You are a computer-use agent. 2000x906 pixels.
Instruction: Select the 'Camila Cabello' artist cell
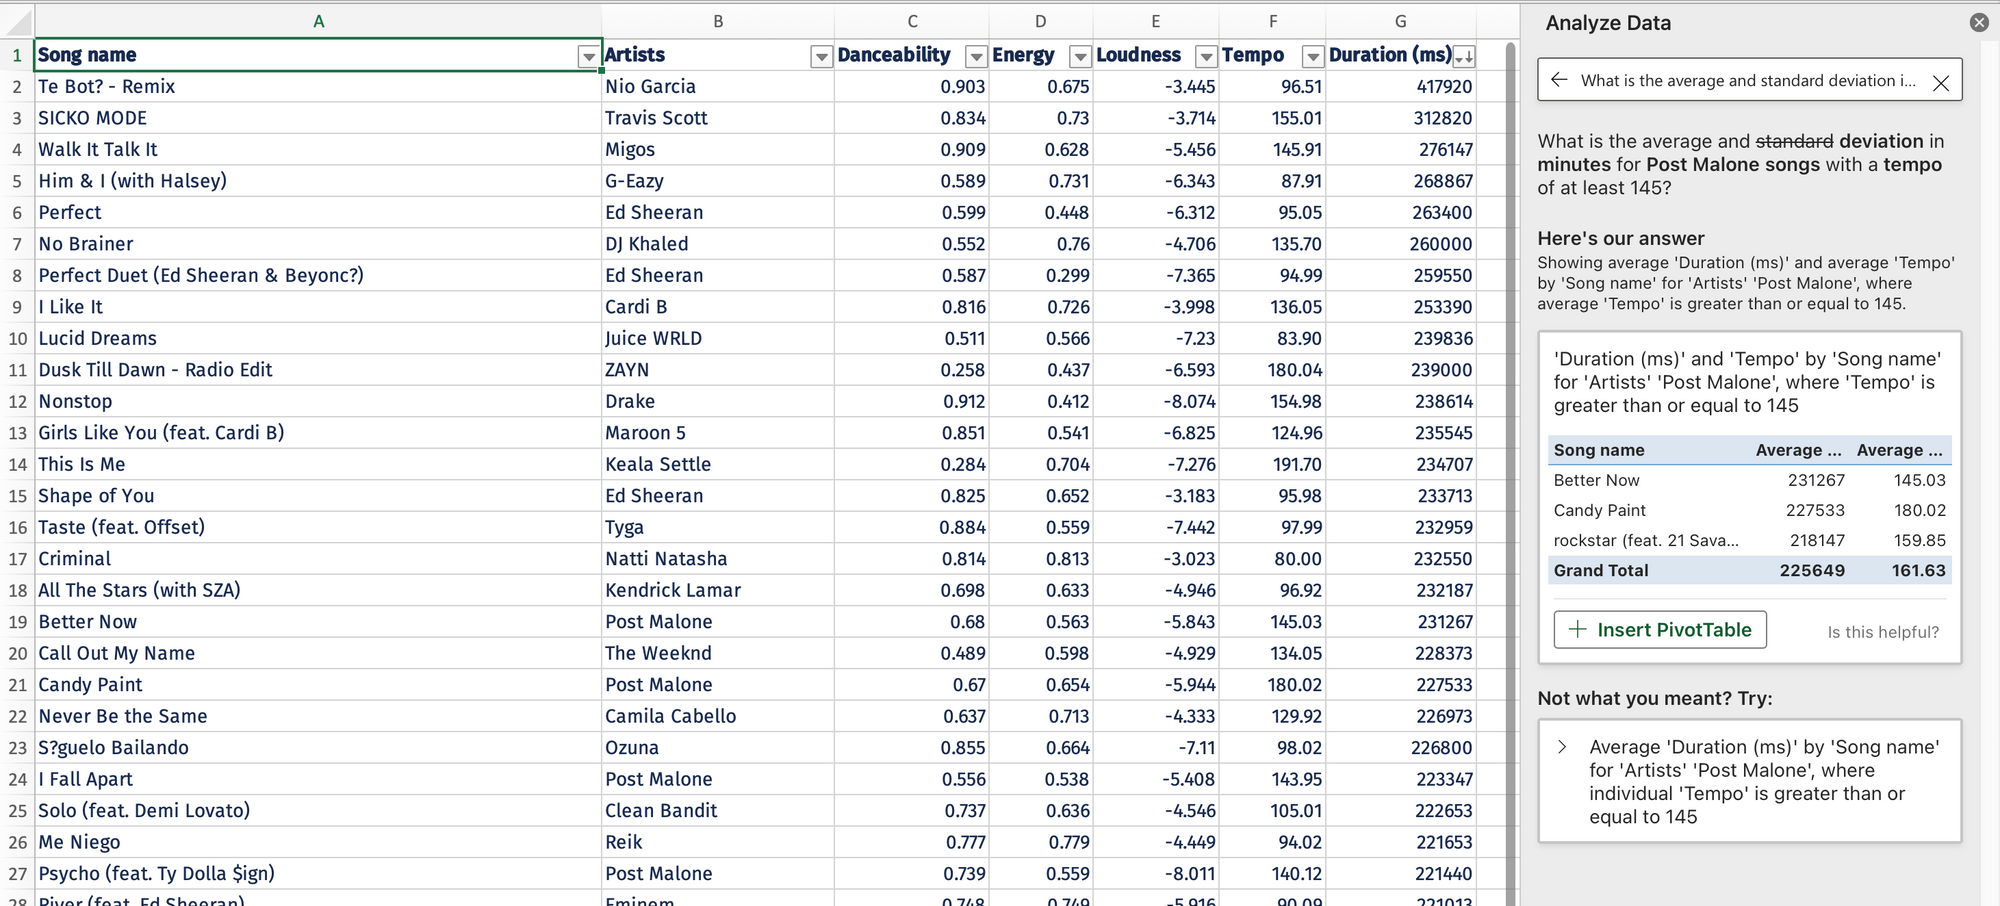click(718, 717)
